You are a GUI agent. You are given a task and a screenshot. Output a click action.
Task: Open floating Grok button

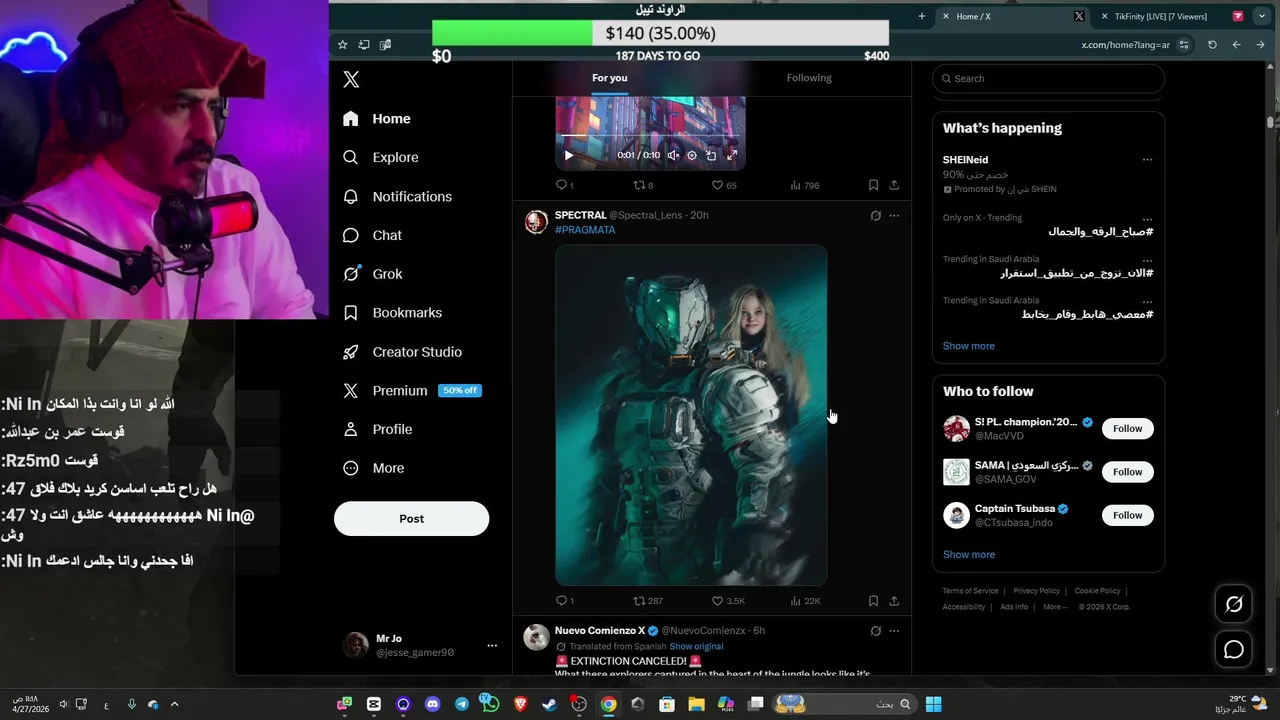(1234, 604)
